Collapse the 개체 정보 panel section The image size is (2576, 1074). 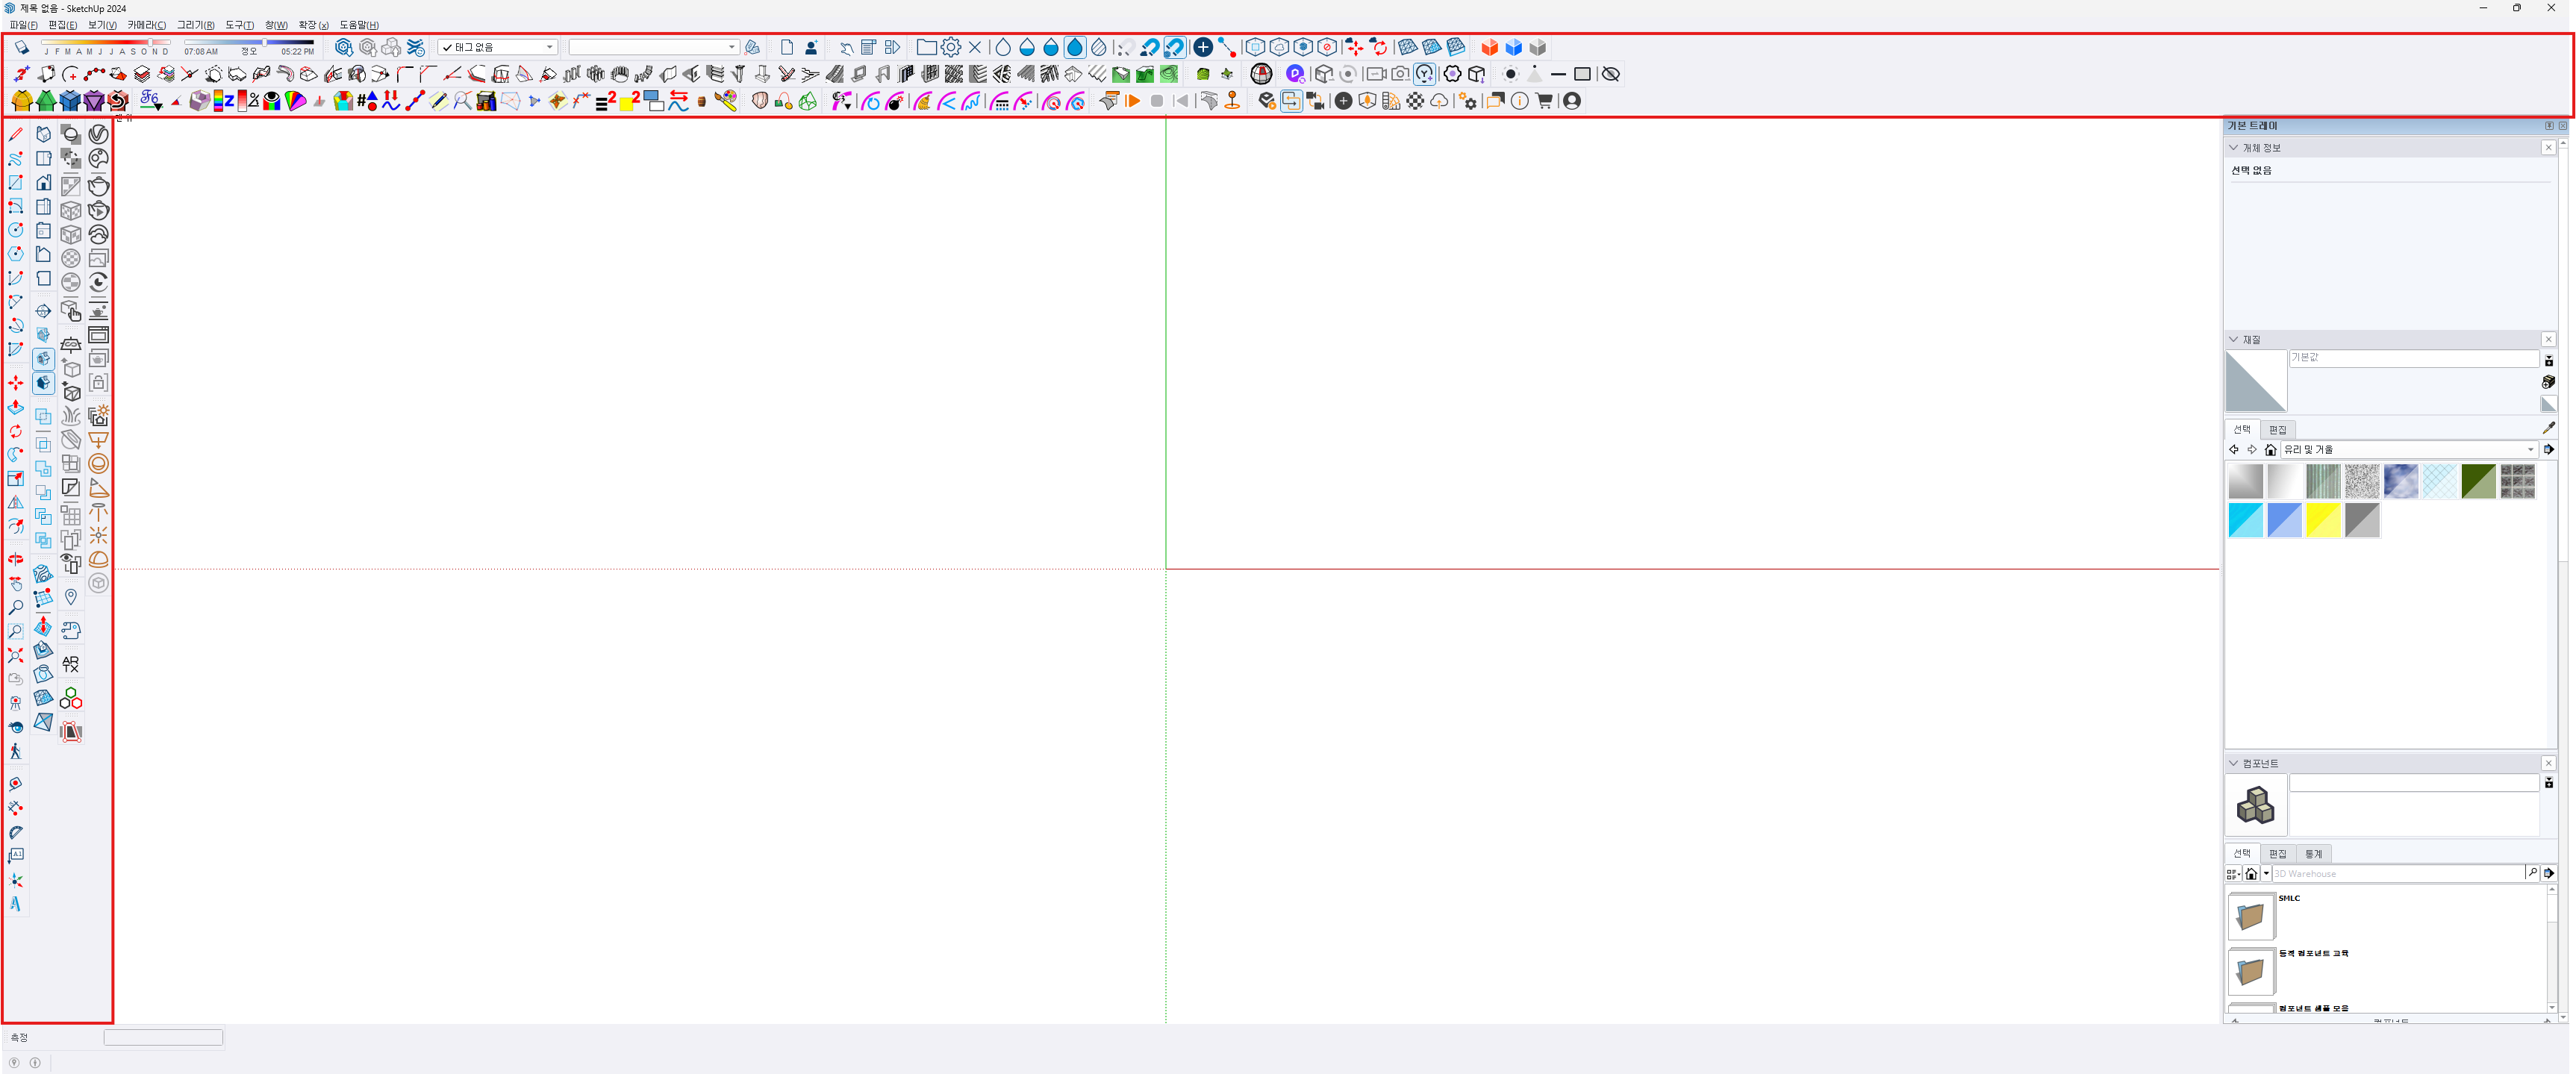pos(2233,147)
